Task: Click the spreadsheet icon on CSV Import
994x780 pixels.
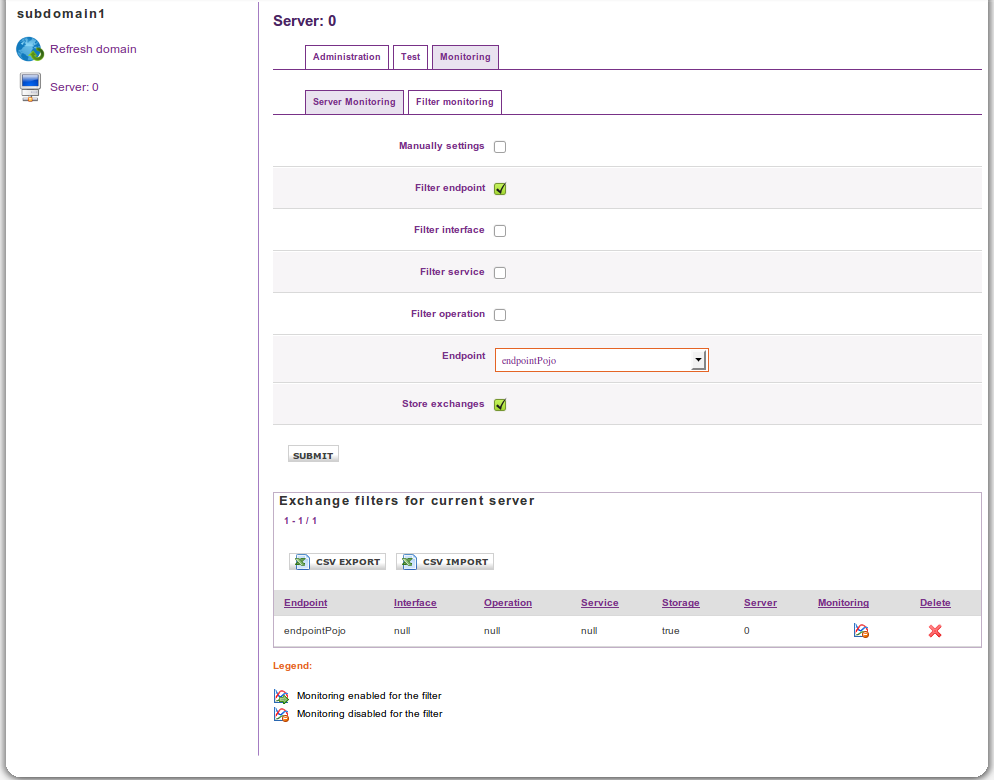Action: click(408, 562)
